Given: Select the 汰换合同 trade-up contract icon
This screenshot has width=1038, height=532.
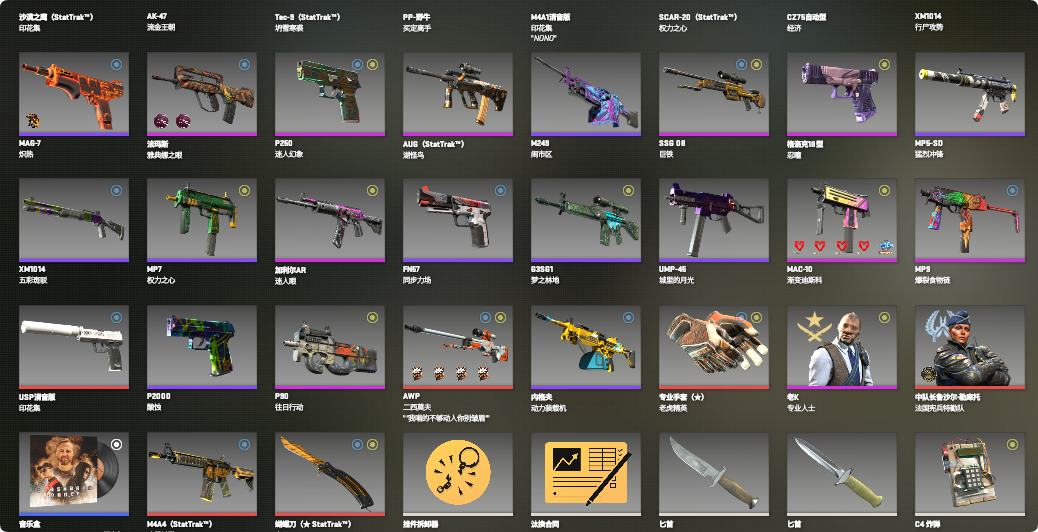Looking at the screenshot, I should click(x=585, y=473).
